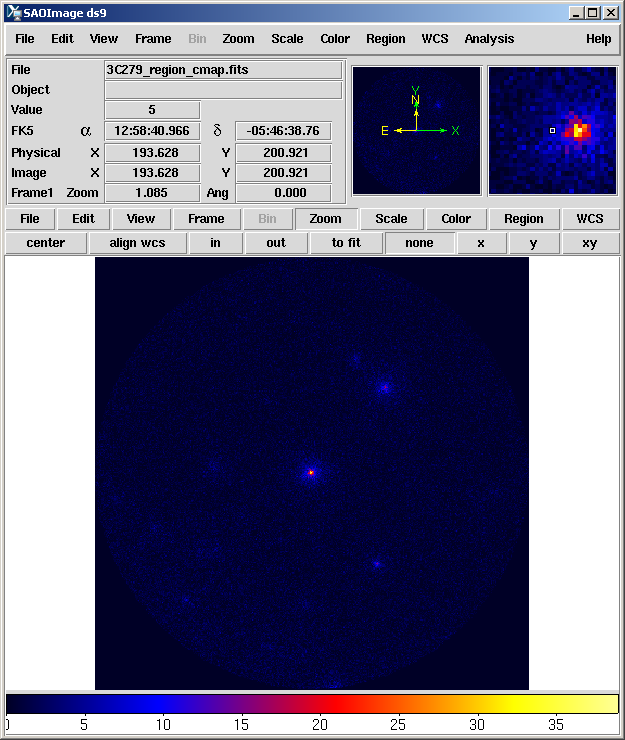Flip image with the 'xy' button
Image resolution: width=625 pixels, height=740 pixels.
590,243
